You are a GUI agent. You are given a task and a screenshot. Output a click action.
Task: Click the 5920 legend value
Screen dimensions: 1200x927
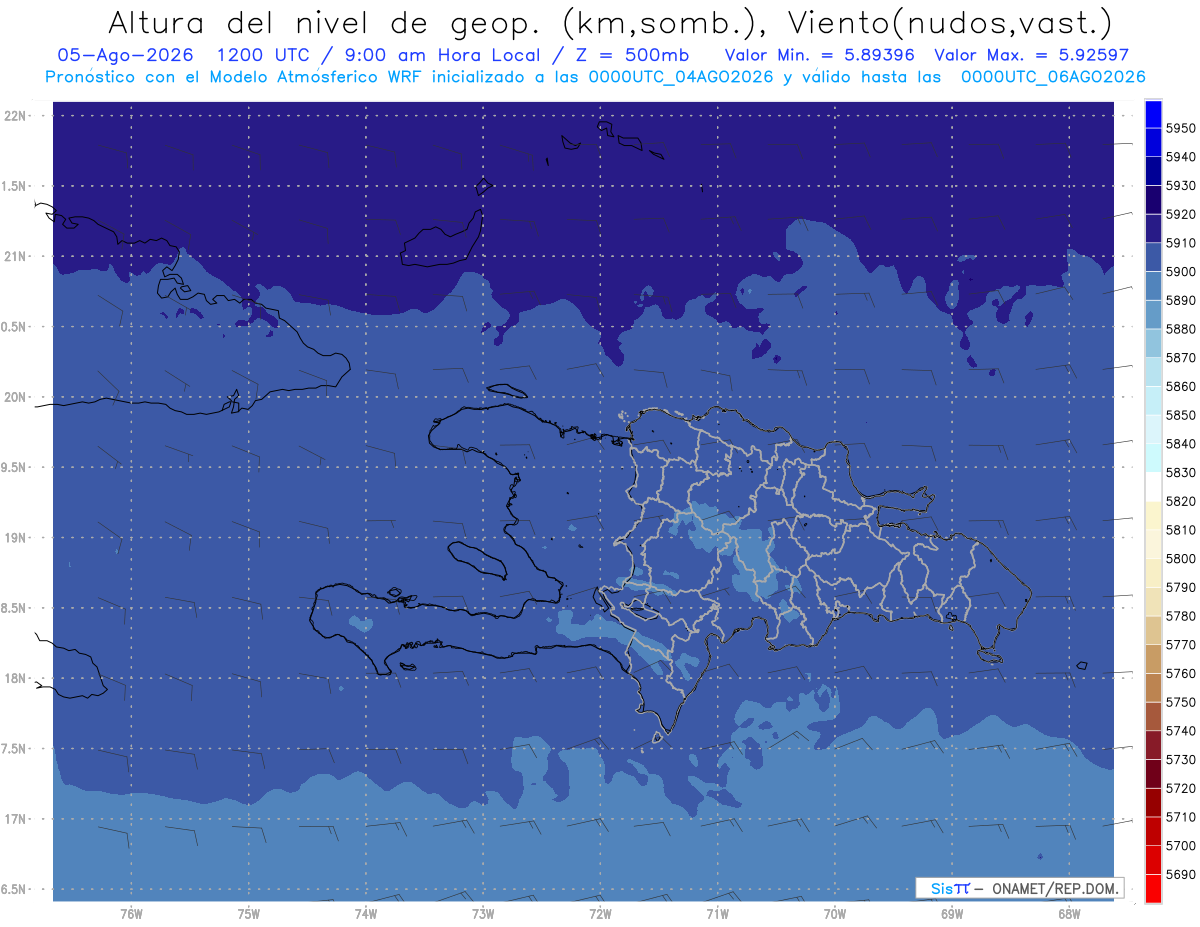pos(1180,214)
